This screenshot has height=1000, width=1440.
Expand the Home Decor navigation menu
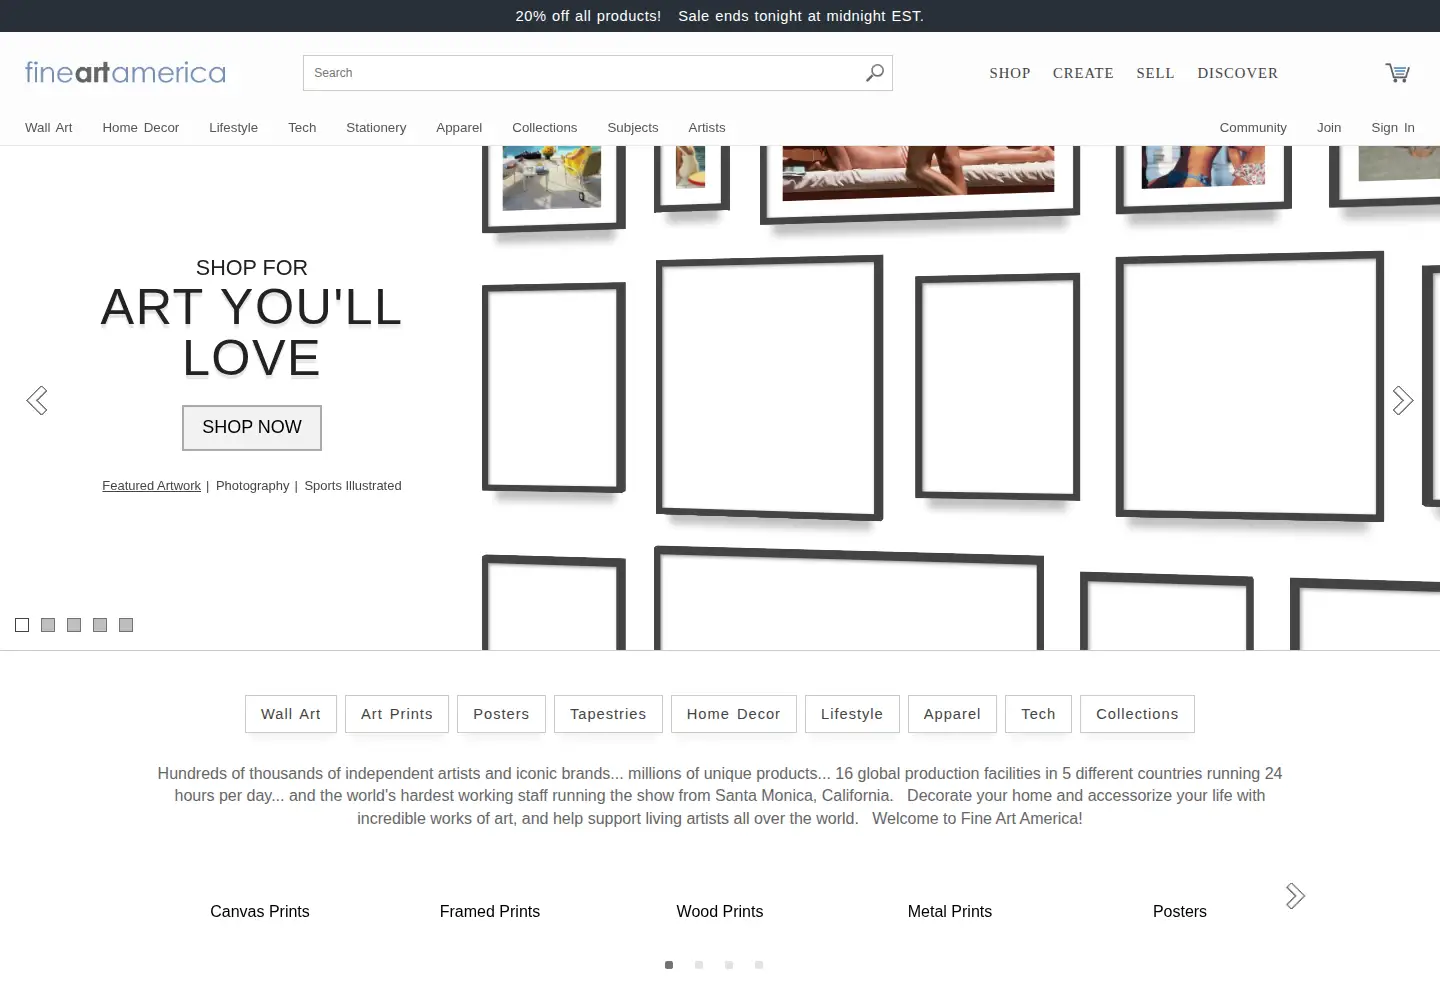click(x=141, y=128)
